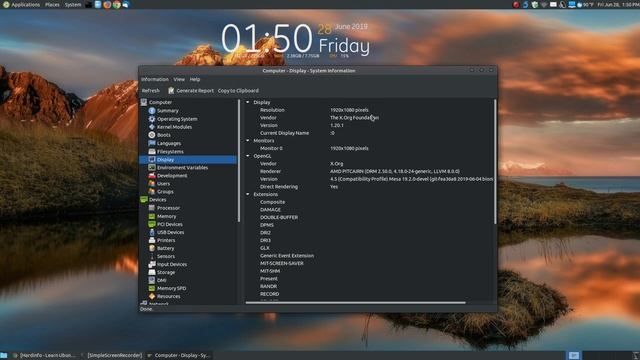Select the 'MIT-SCREEN-SAVER' extension row

369,263
